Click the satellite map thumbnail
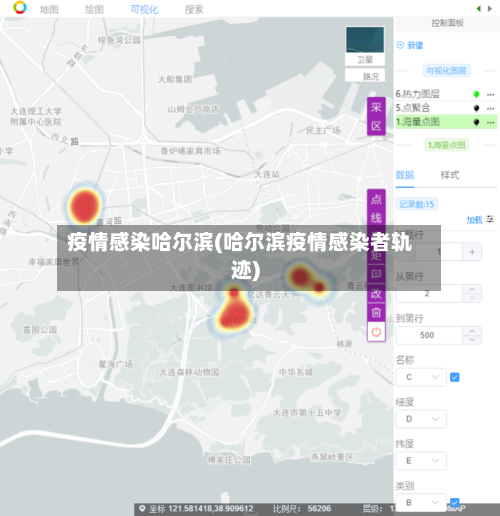500x516 pixels. point(365,40)
